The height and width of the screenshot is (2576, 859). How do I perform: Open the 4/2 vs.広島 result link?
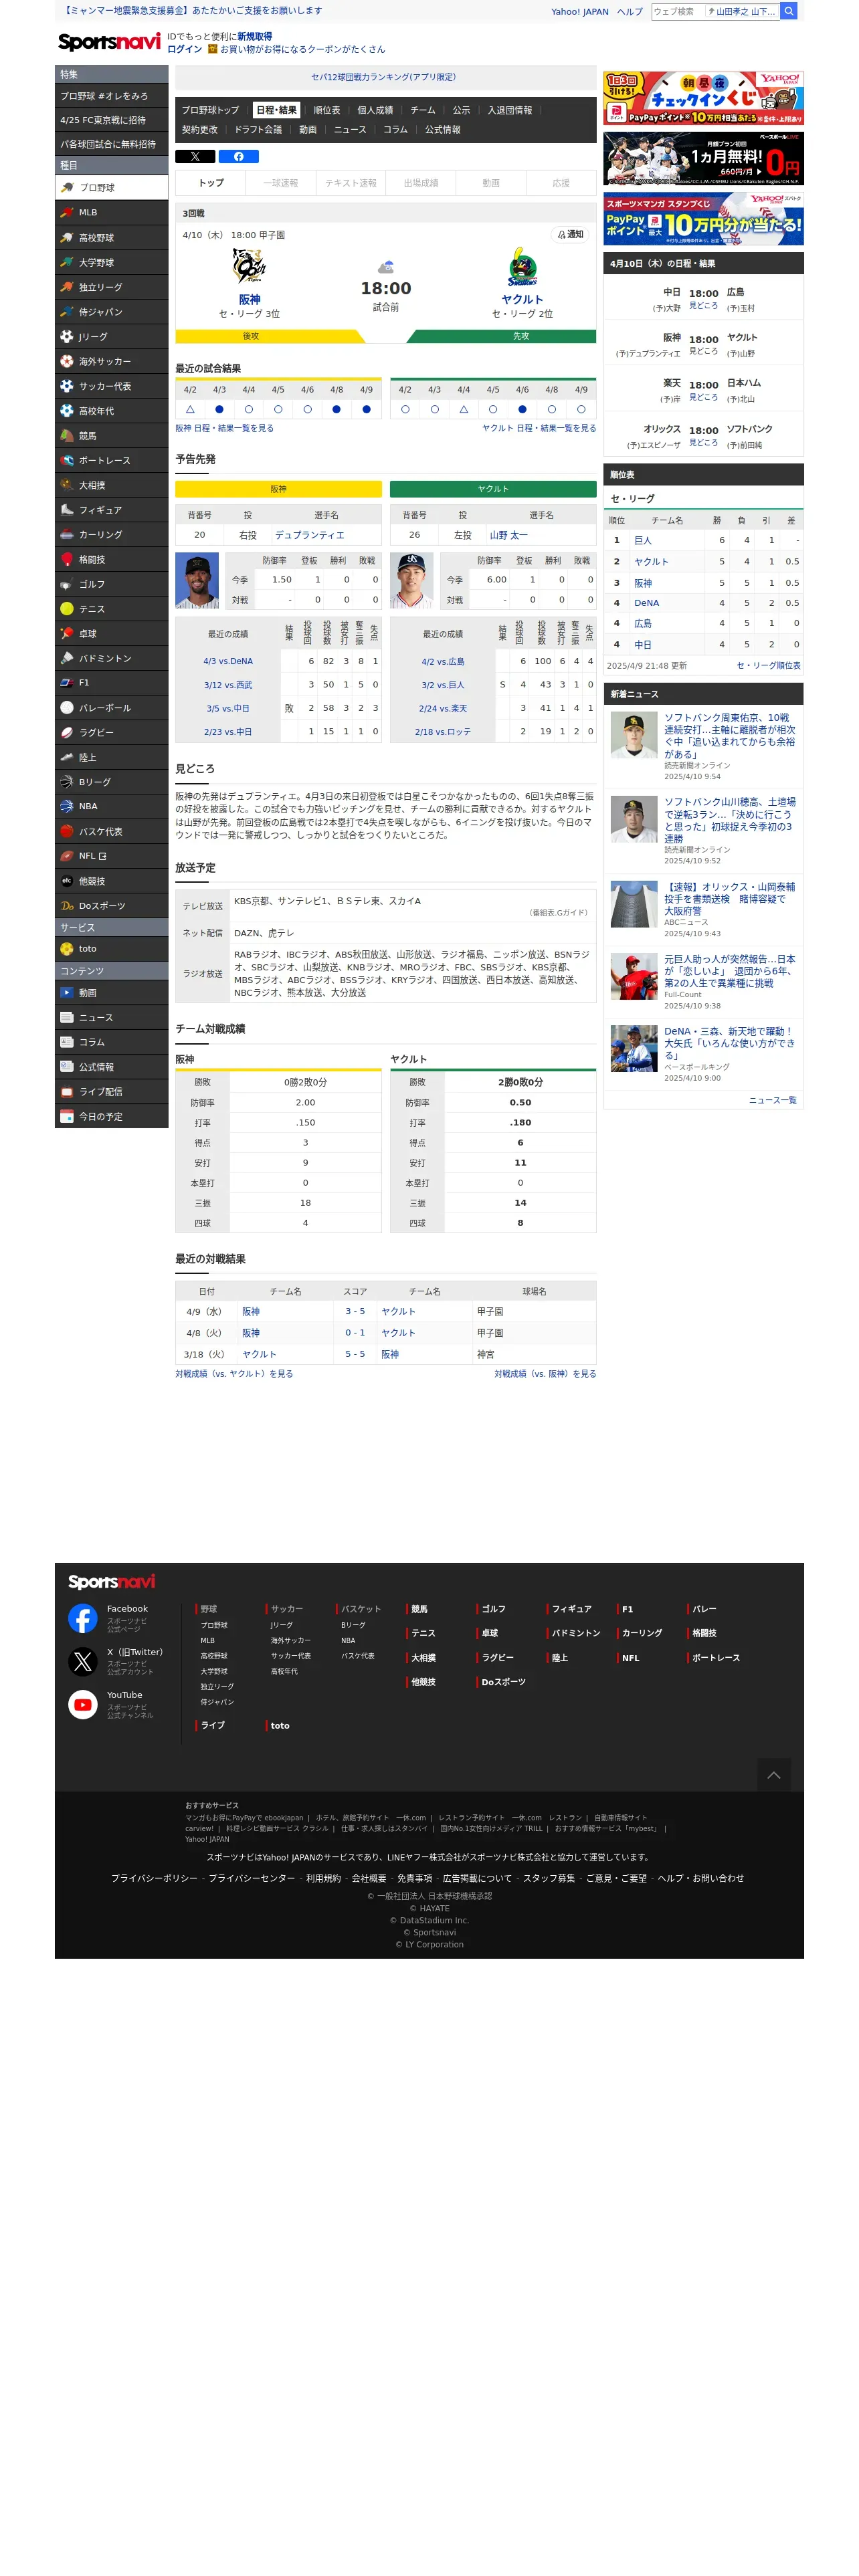pyautogui.click(x=443, y=661)
